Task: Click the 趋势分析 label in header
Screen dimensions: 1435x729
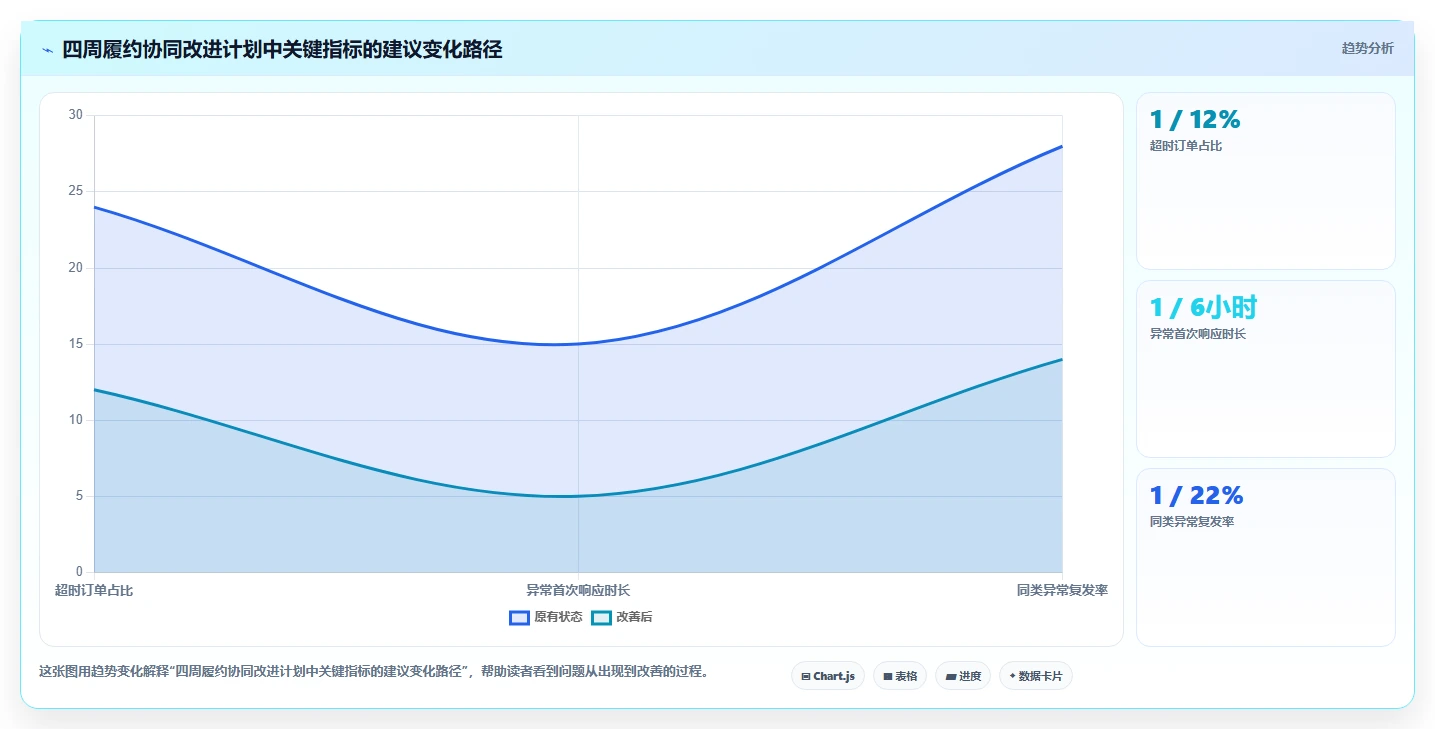Action: 1367,48
